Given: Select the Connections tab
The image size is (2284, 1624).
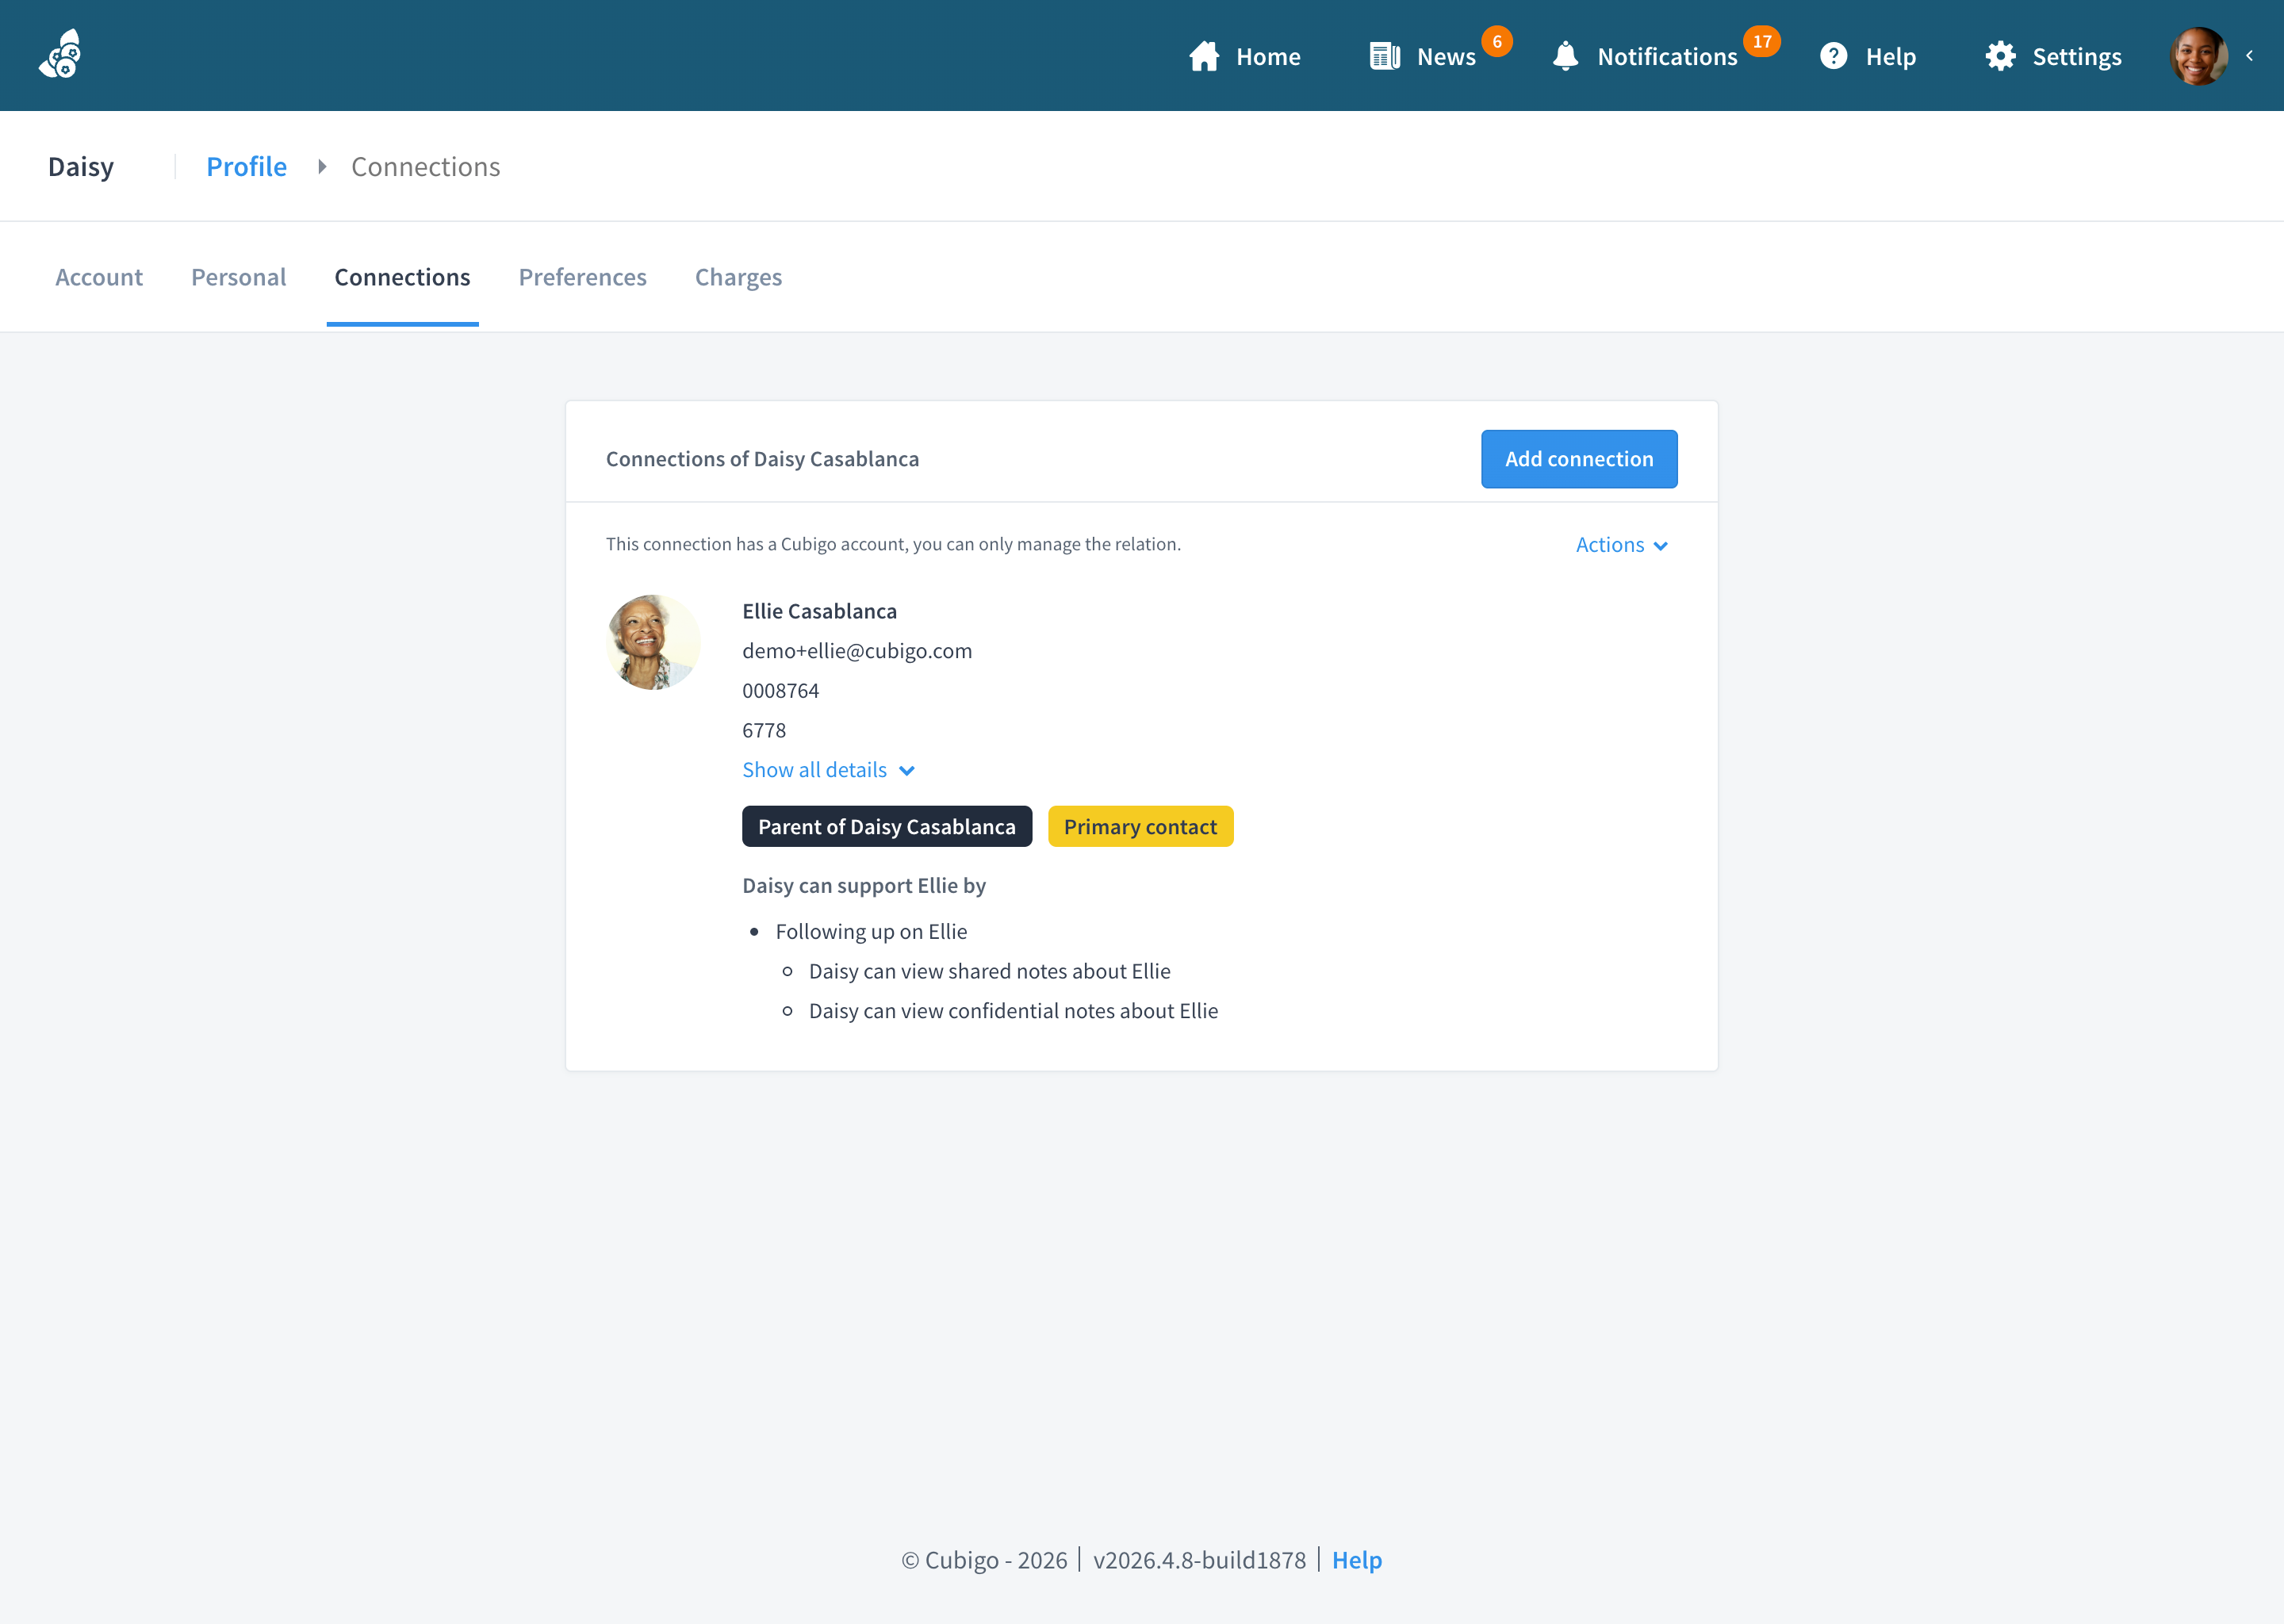Looking at the screenshot, I should click(402, 277).
